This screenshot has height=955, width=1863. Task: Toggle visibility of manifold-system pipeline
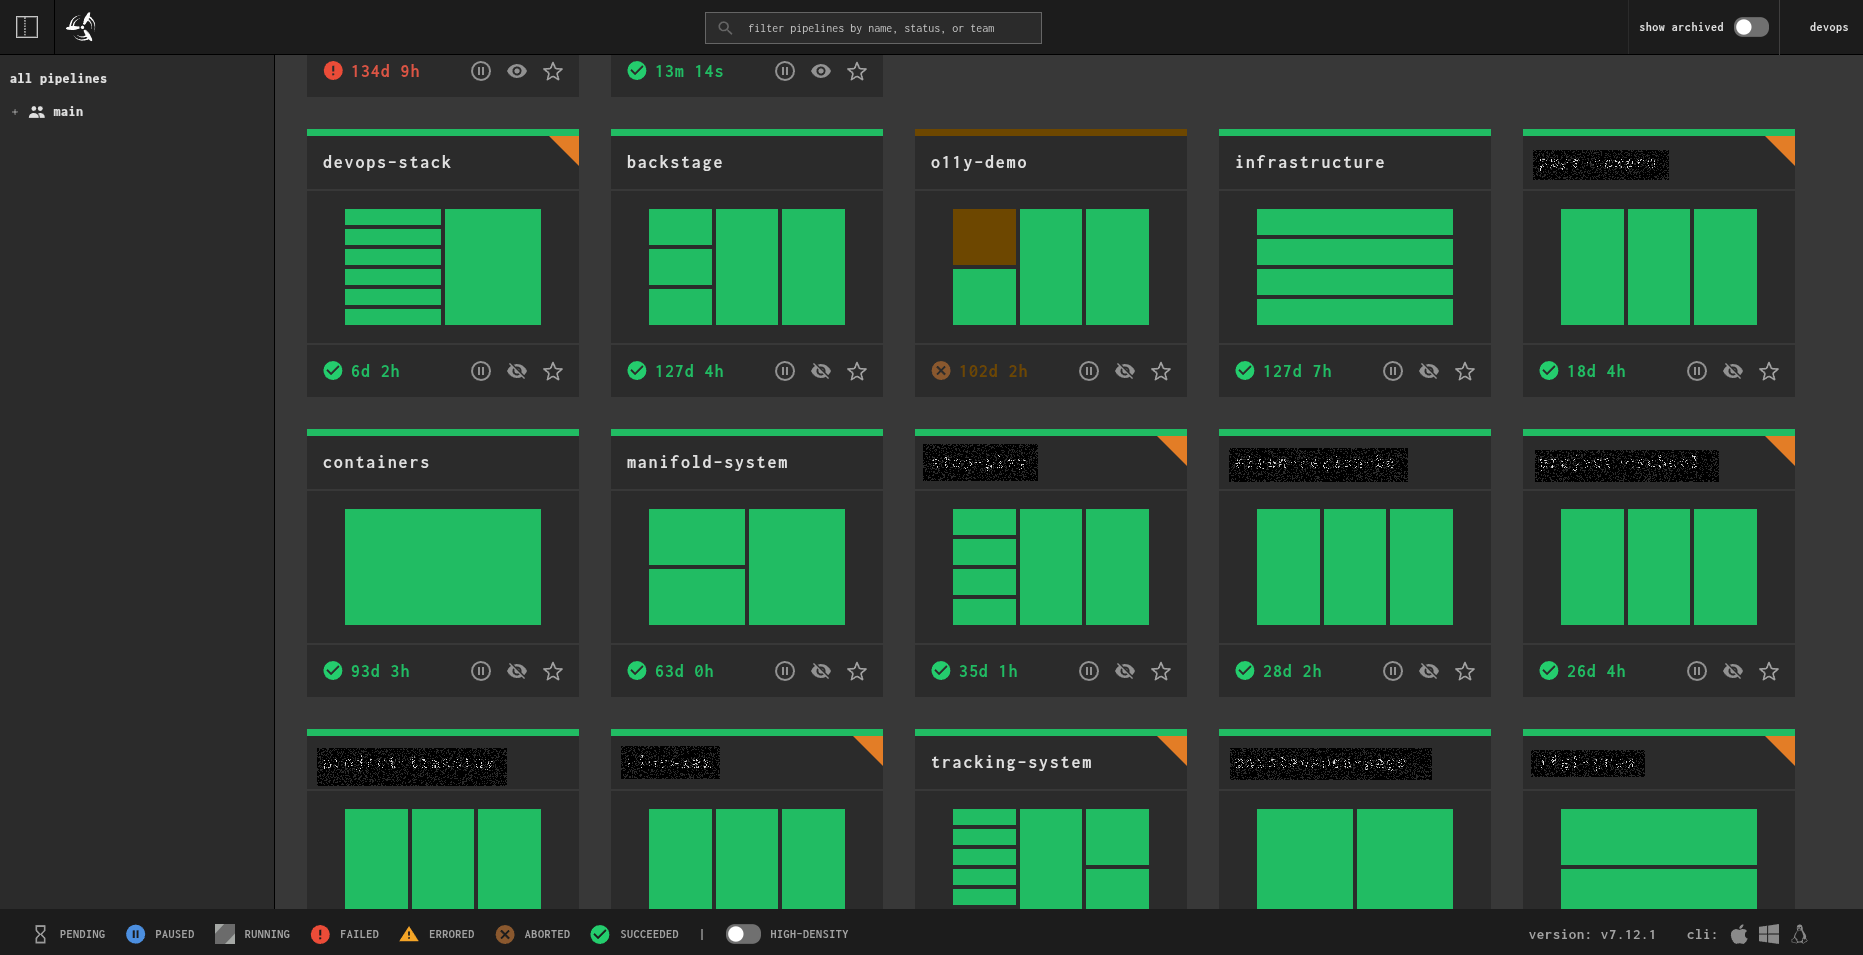click(821, 671)
